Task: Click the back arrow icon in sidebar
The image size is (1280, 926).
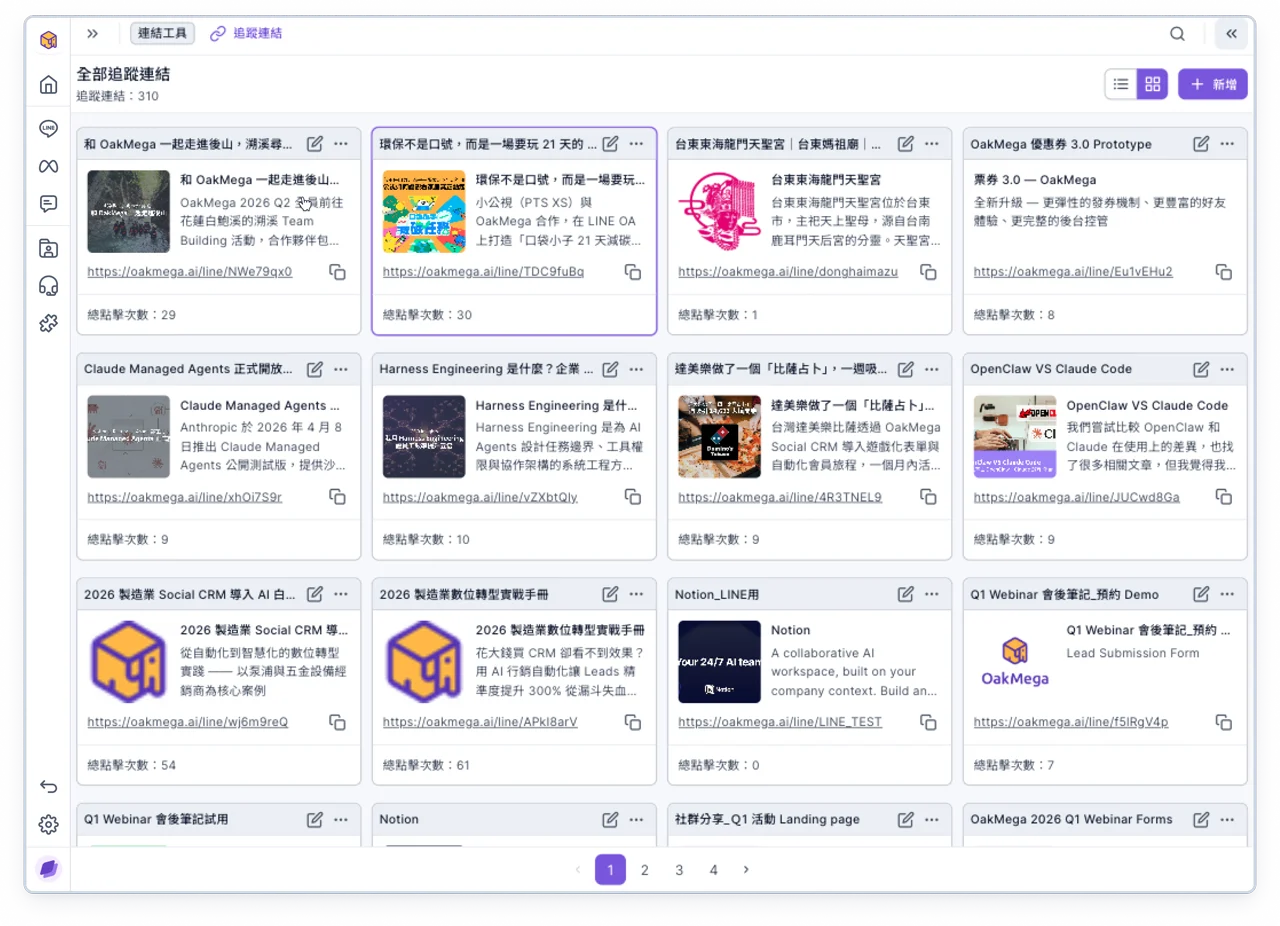Action: coord(48,787)
